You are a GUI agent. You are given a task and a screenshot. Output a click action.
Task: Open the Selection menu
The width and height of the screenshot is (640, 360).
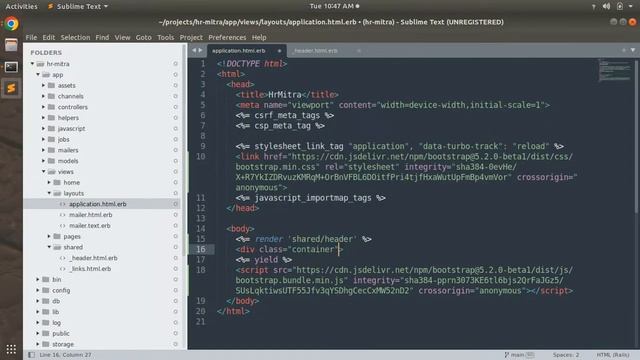(x=75, y=37)
